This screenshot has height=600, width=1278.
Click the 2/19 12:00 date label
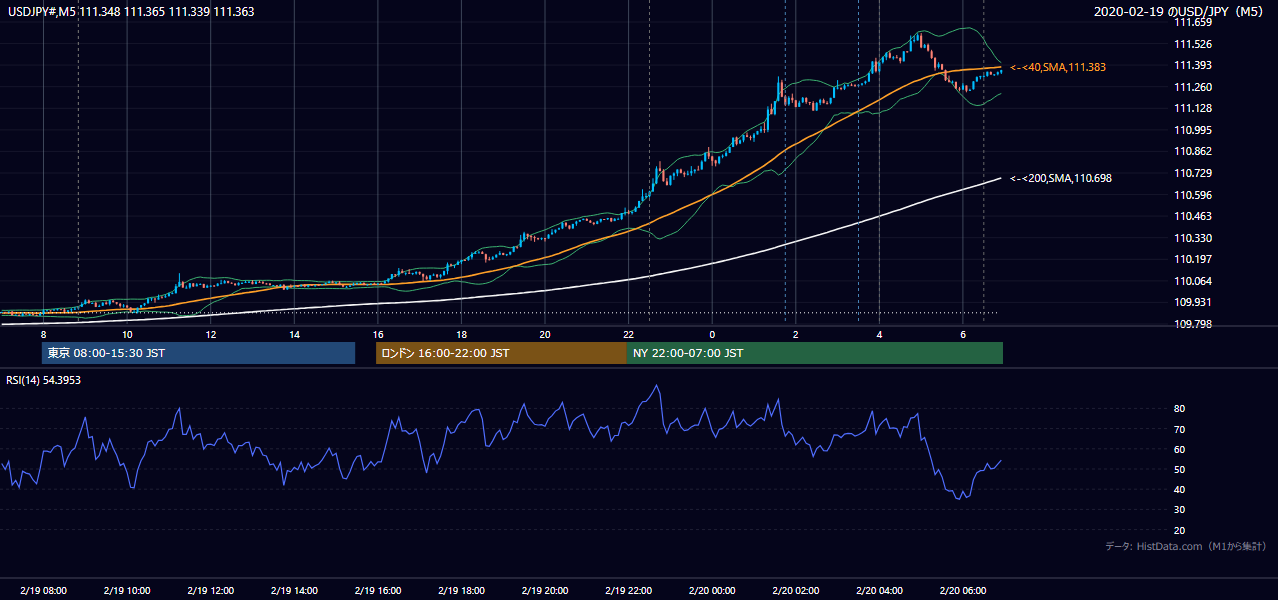(211, 591)
